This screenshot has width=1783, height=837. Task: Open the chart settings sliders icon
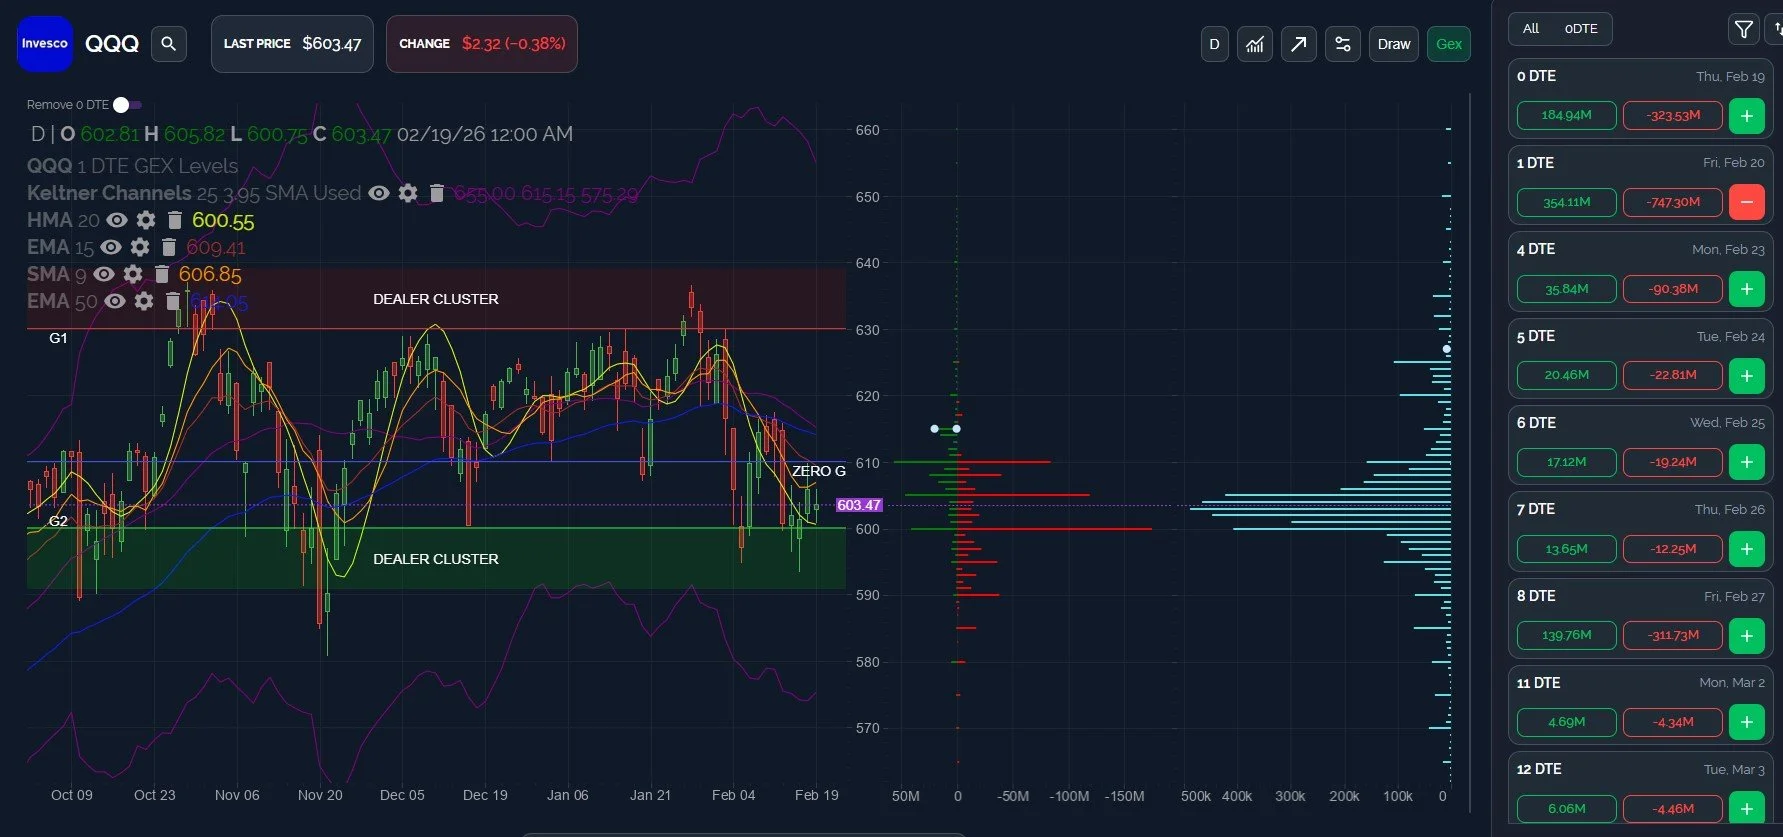coord(1343,44)
